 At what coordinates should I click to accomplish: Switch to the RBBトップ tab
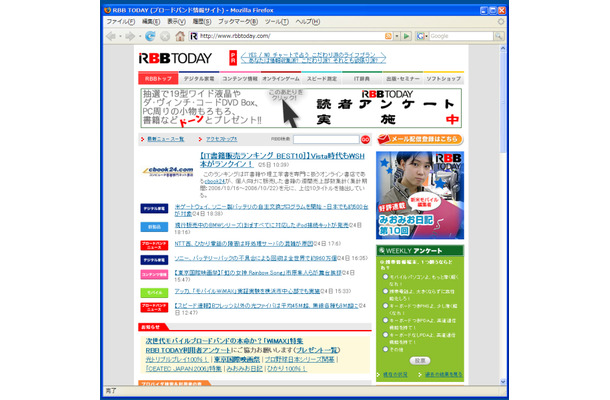pos(158,78)
